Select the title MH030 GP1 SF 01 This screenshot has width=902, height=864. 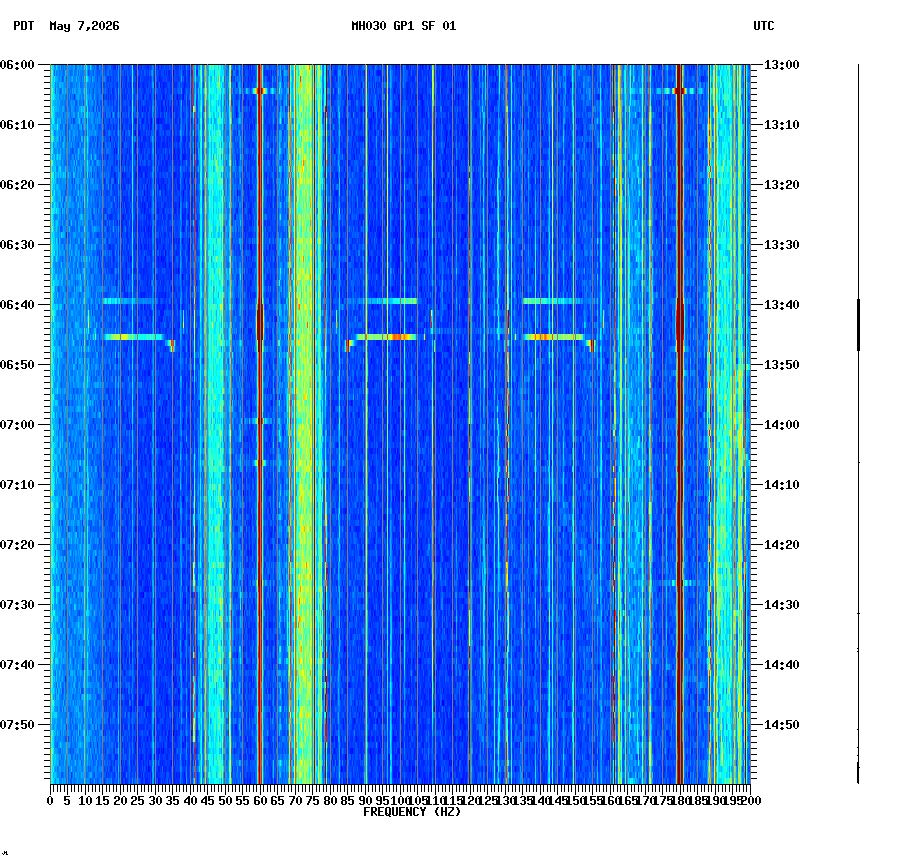404,26
